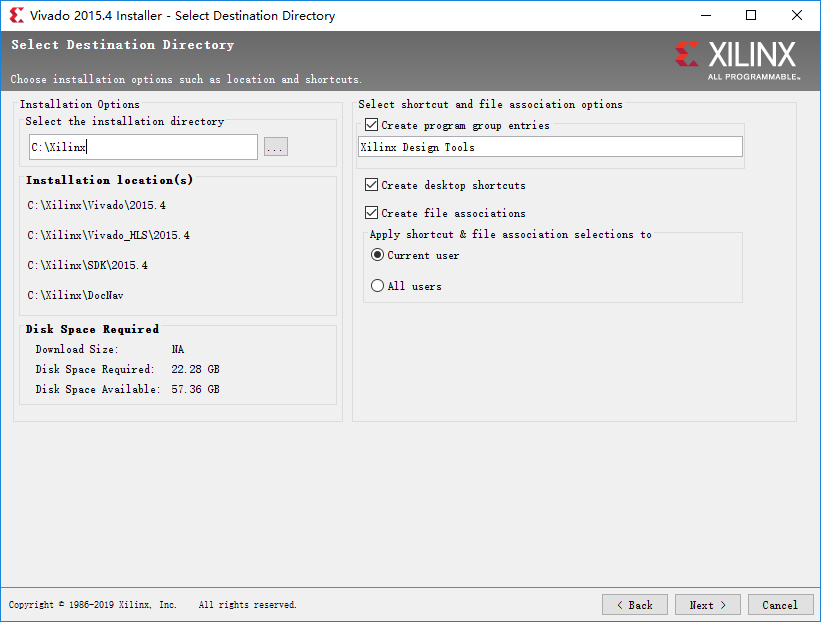Click the 57.36 GB disk space available value
Screen dimensions: 821x622
pos(195,389)
